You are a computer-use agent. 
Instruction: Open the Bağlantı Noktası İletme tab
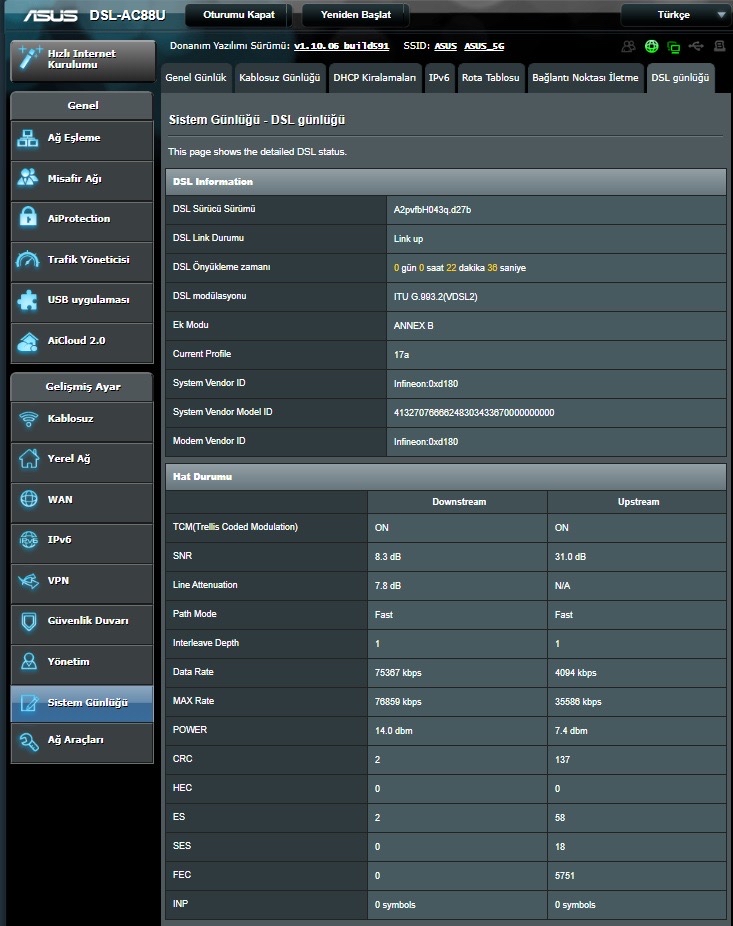(x=585, y=78)
